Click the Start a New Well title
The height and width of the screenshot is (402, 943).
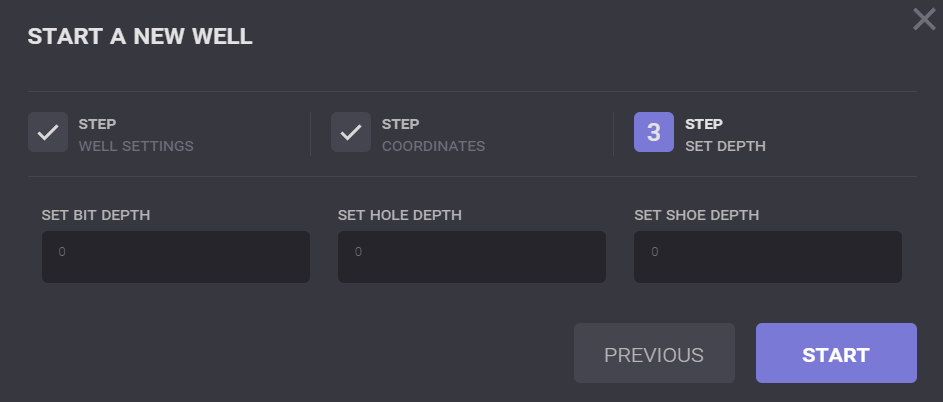[140, 38]
